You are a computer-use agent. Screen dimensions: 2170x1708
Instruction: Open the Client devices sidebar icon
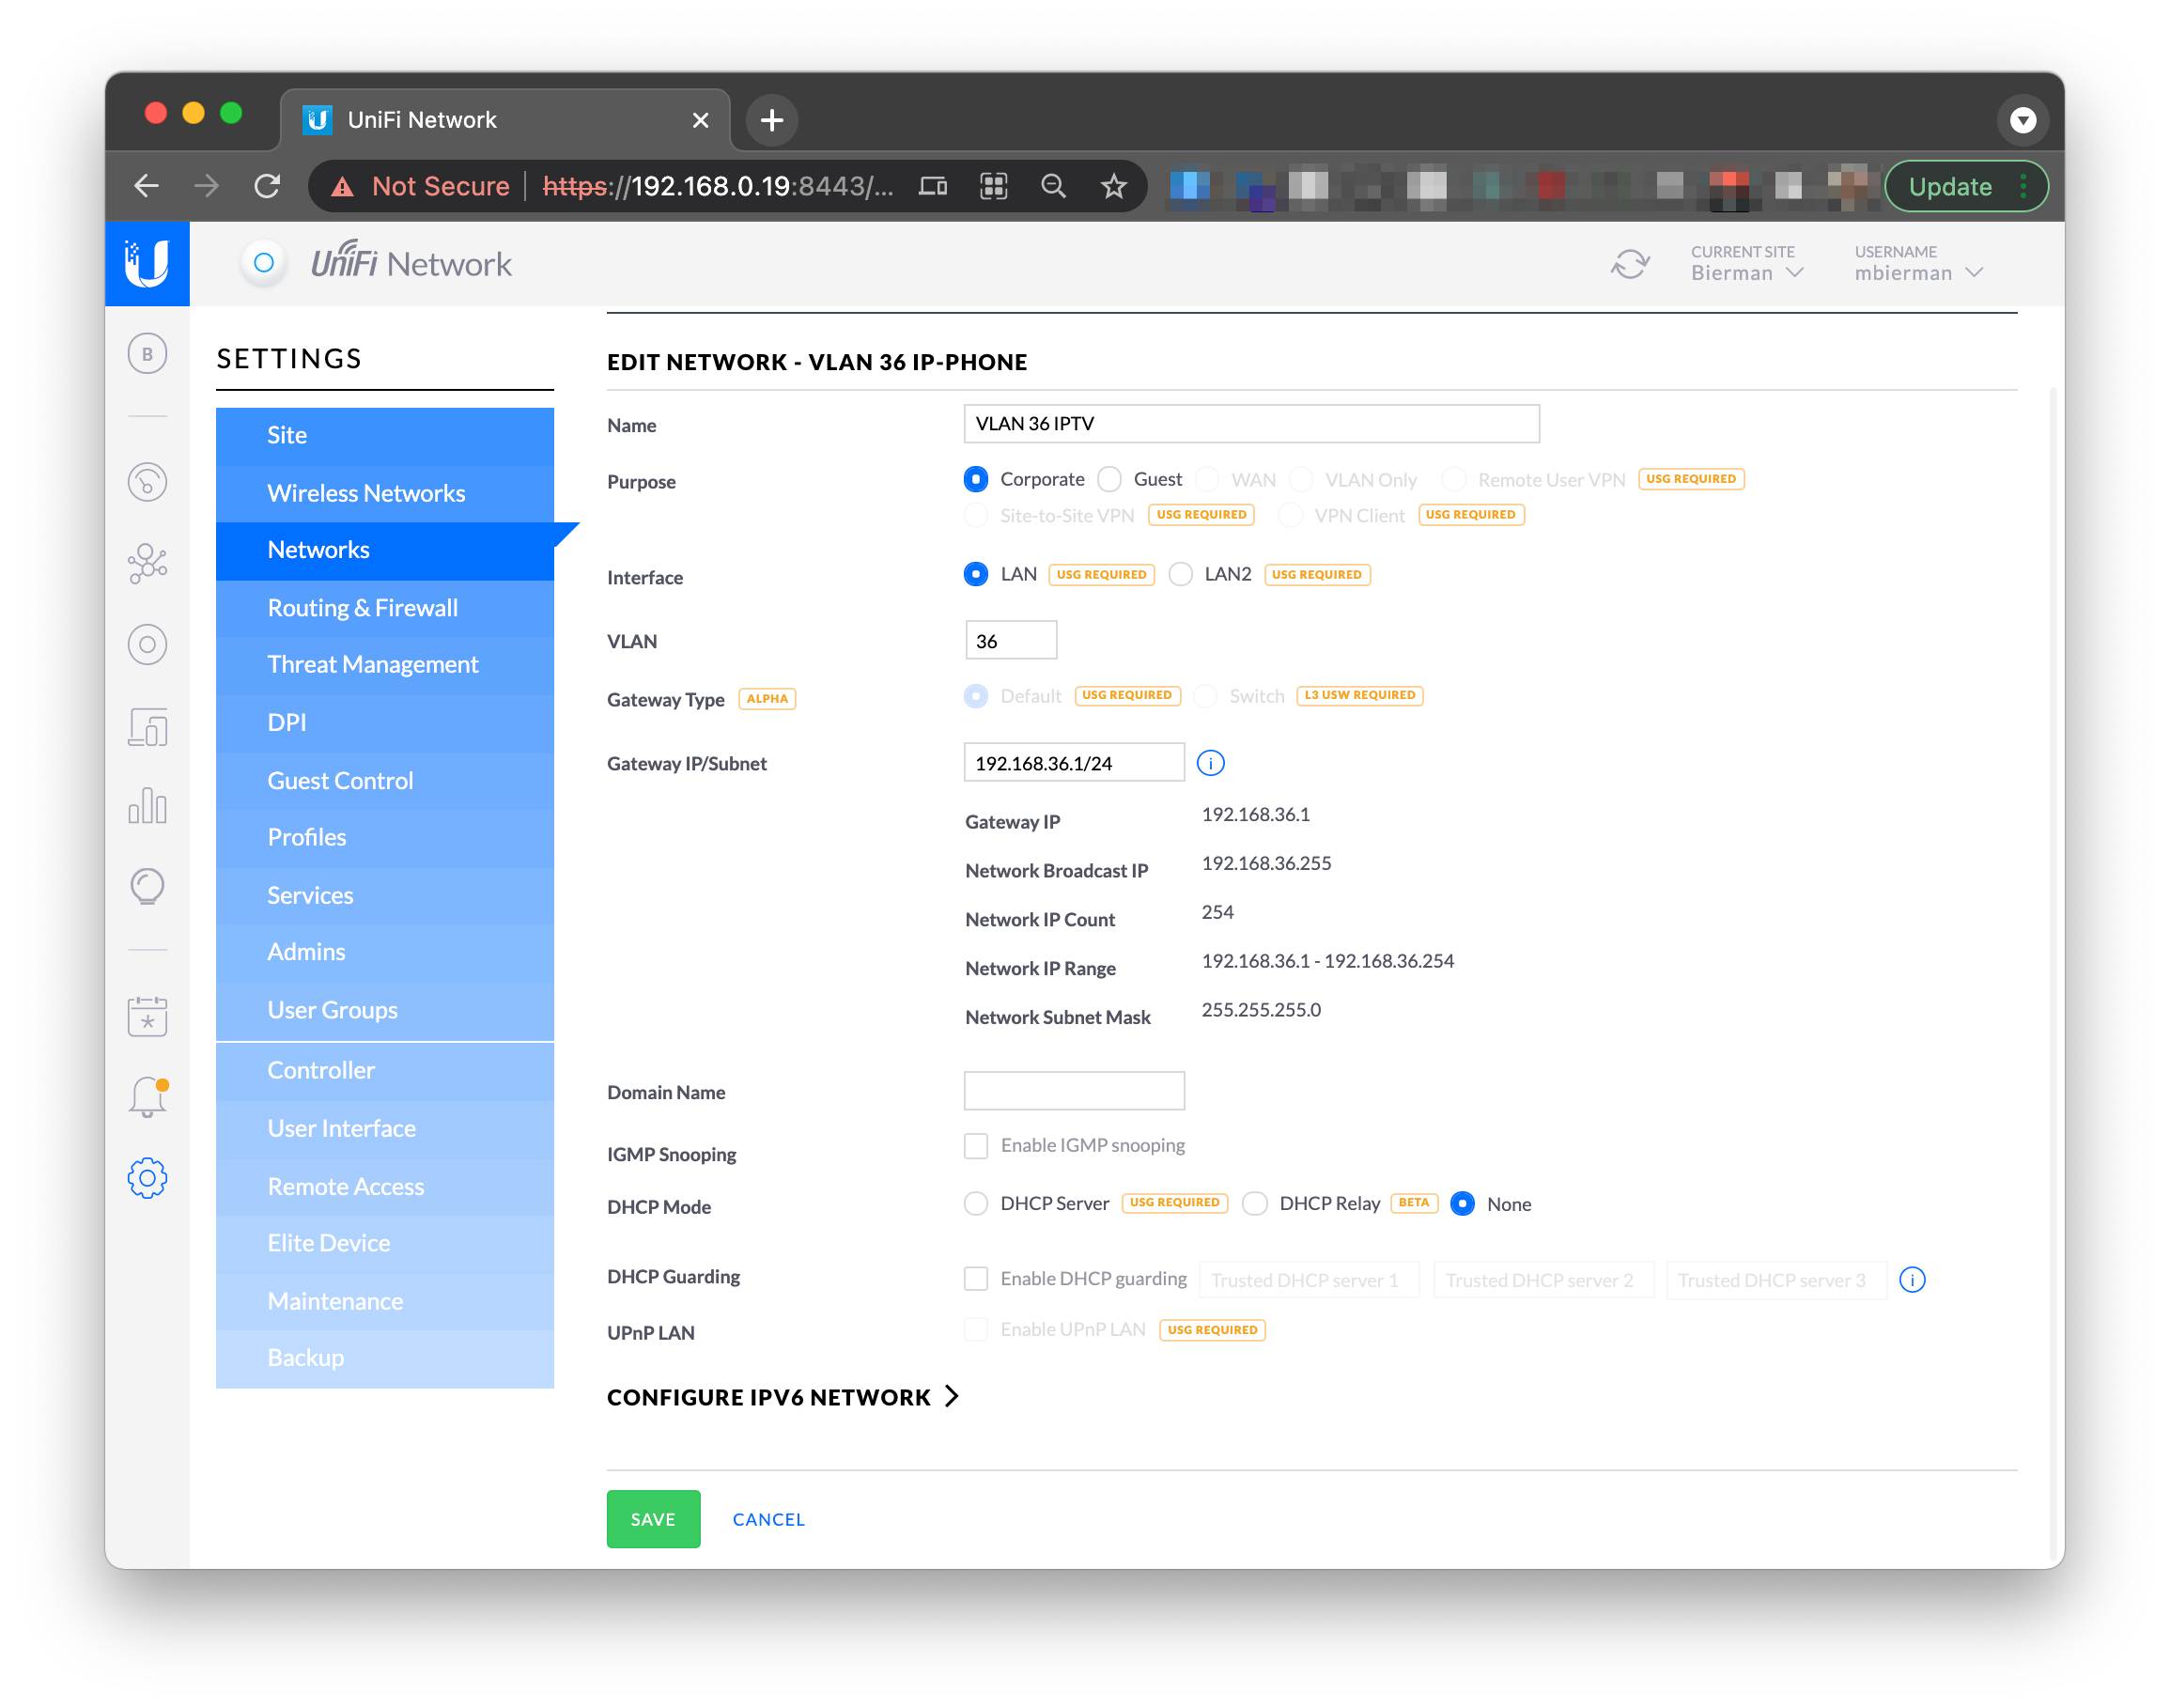coord(147,727)
